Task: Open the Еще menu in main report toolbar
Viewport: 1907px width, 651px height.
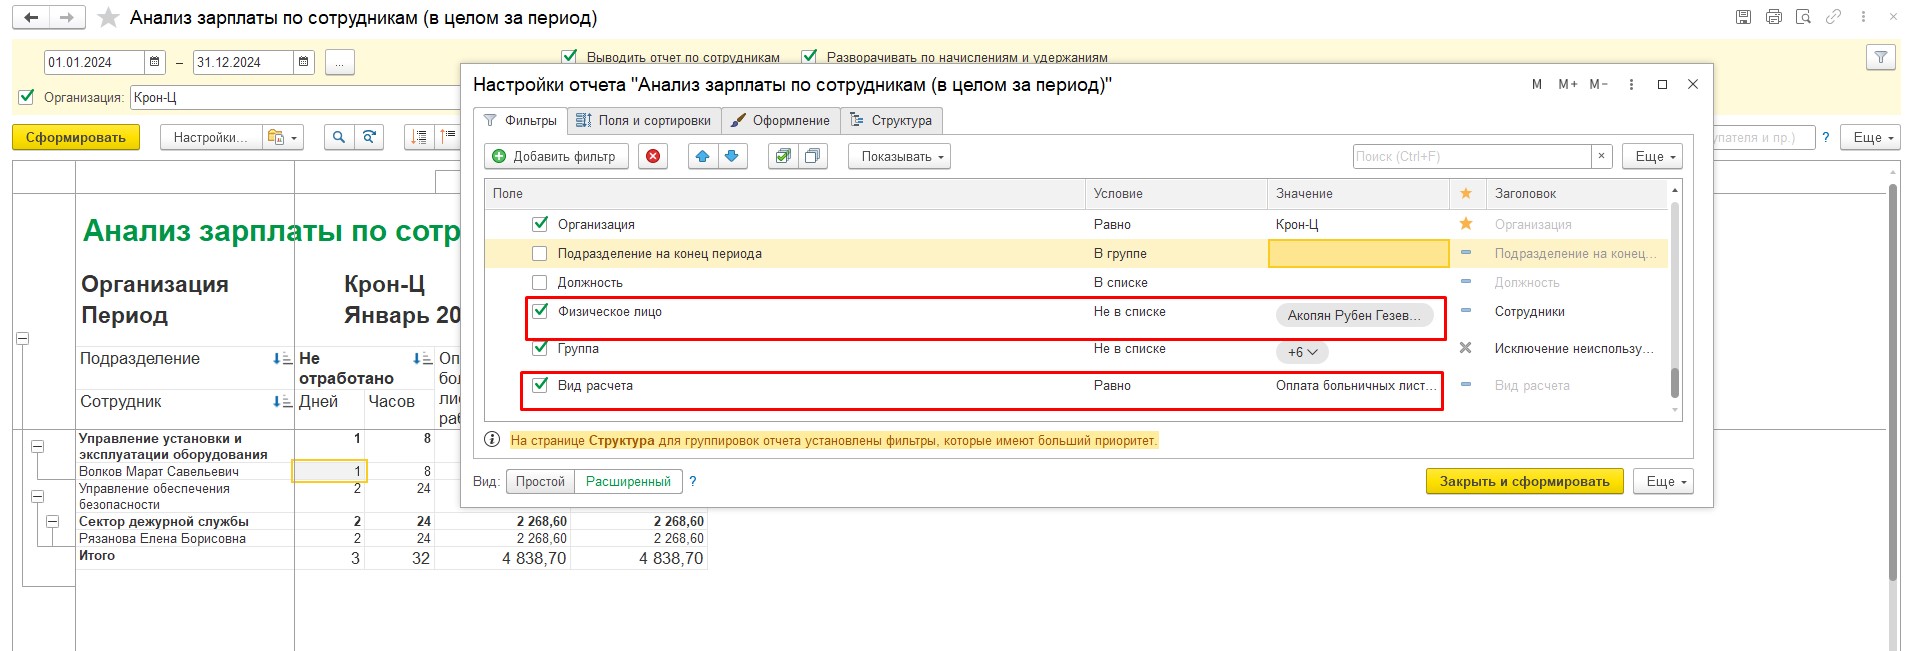Action: click(1871, 137)
